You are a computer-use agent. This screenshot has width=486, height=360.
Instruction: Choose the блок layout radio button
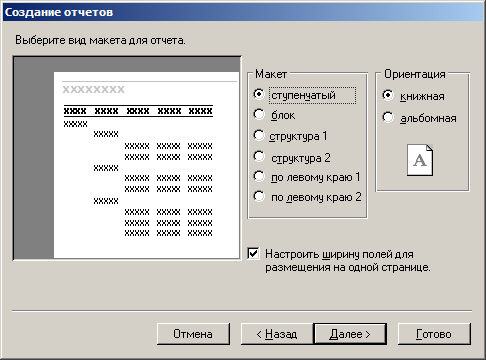[x=259, y=114]
